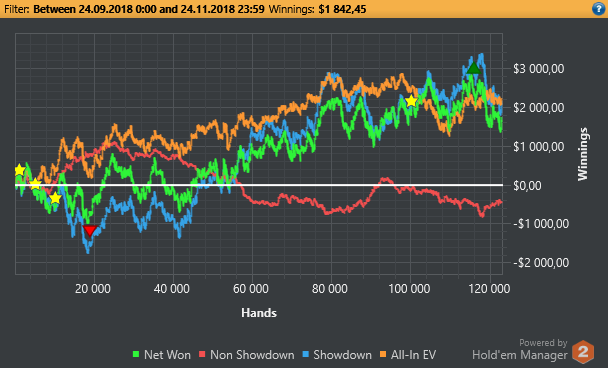The image size is (608, 368).
Task: Click the vertical Winnings axis title
Action: pos(583,154)
